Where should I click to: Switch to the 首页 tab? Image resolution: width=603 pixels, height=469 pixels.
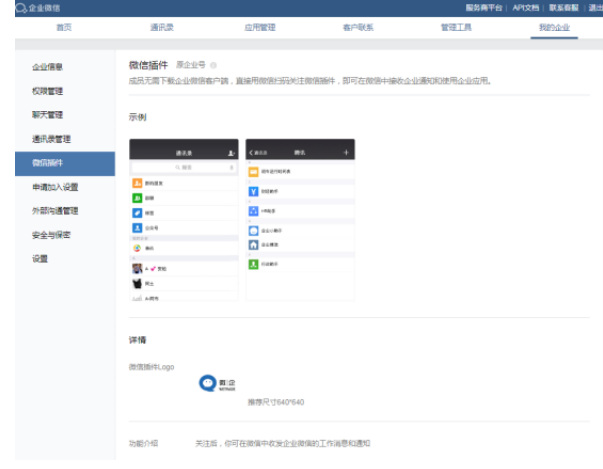coord(64,27)
